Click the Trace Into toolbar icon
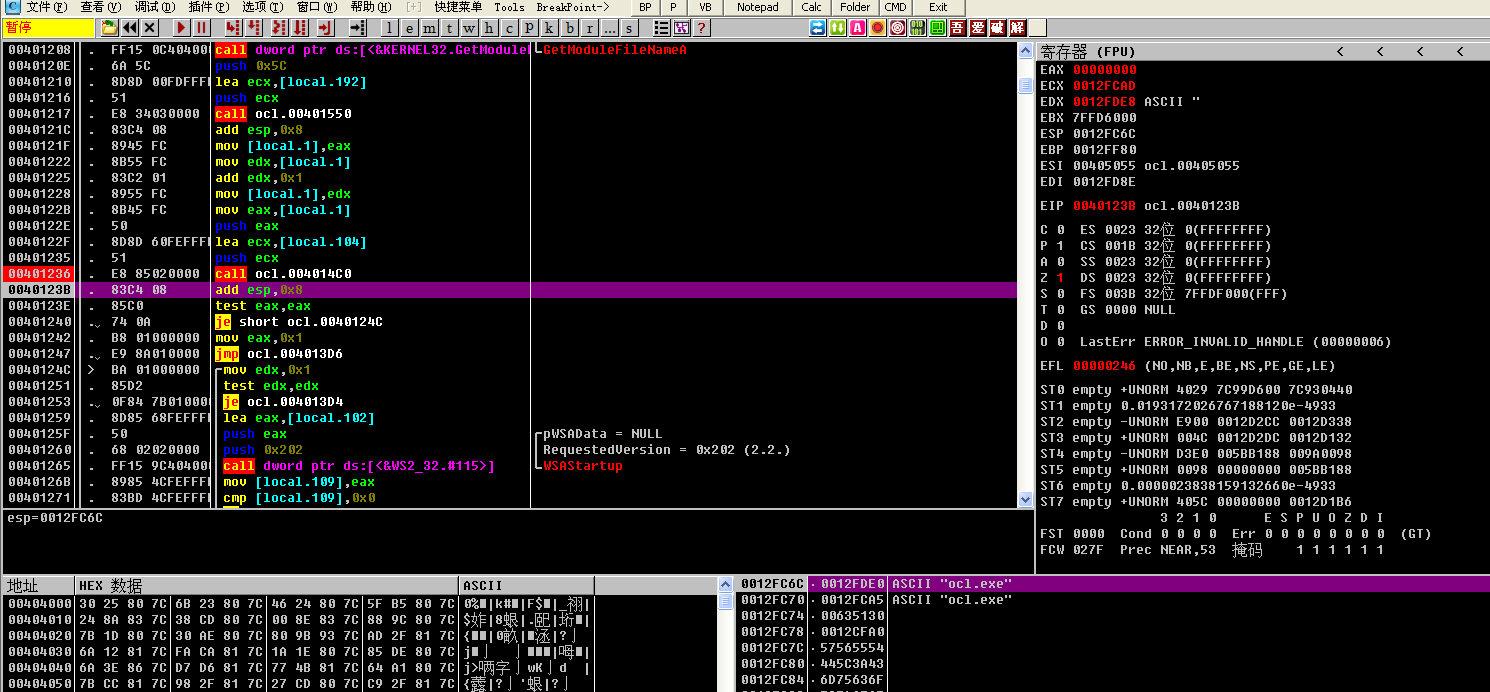The height and width of the screenshot is (692, 1490). point(279,27)
